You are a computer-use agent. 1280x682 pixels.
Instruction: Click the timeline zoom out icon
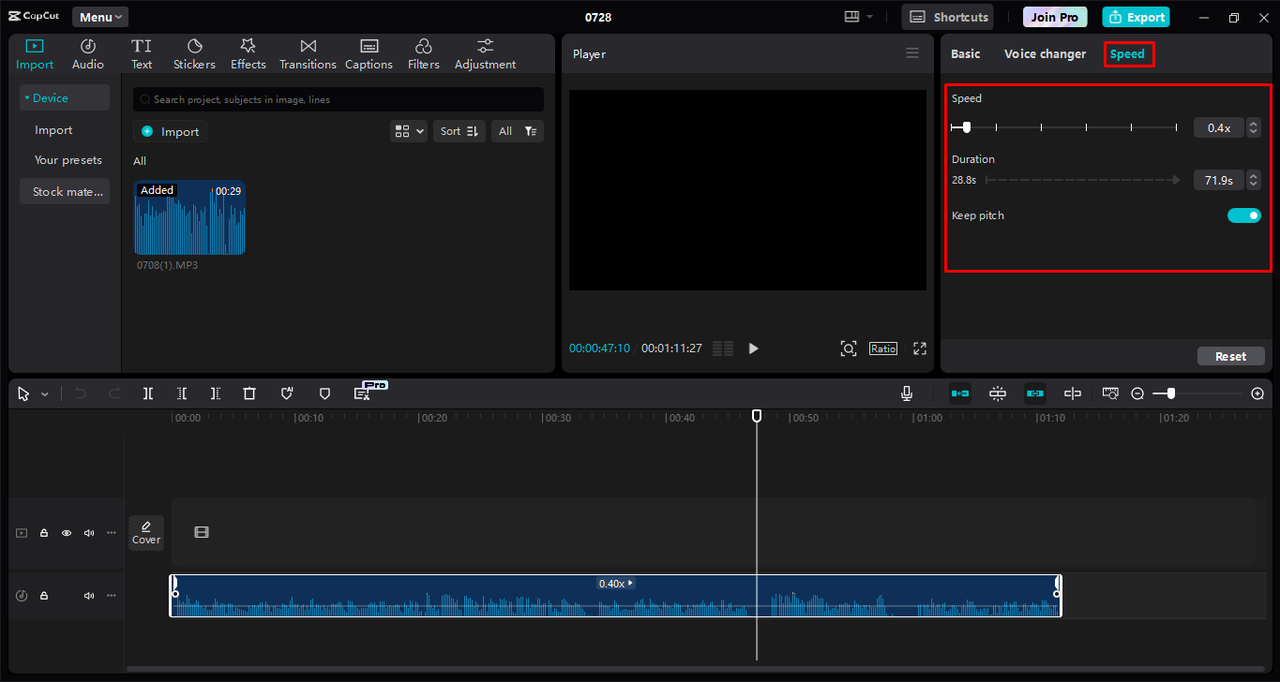pos(1137,394)
